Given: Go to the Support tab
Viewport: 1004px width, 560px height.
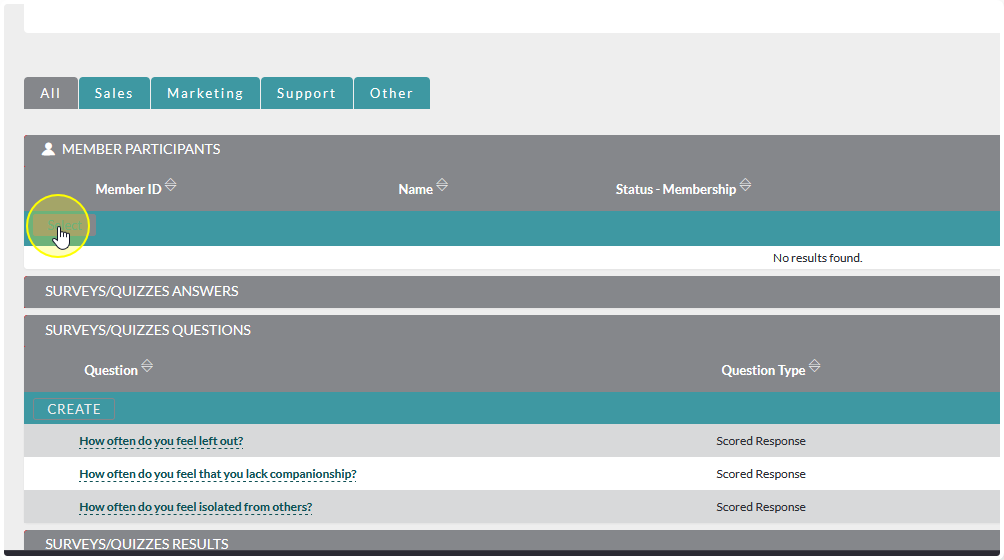Looking at the screenshot, I should (x=306, y=93).
